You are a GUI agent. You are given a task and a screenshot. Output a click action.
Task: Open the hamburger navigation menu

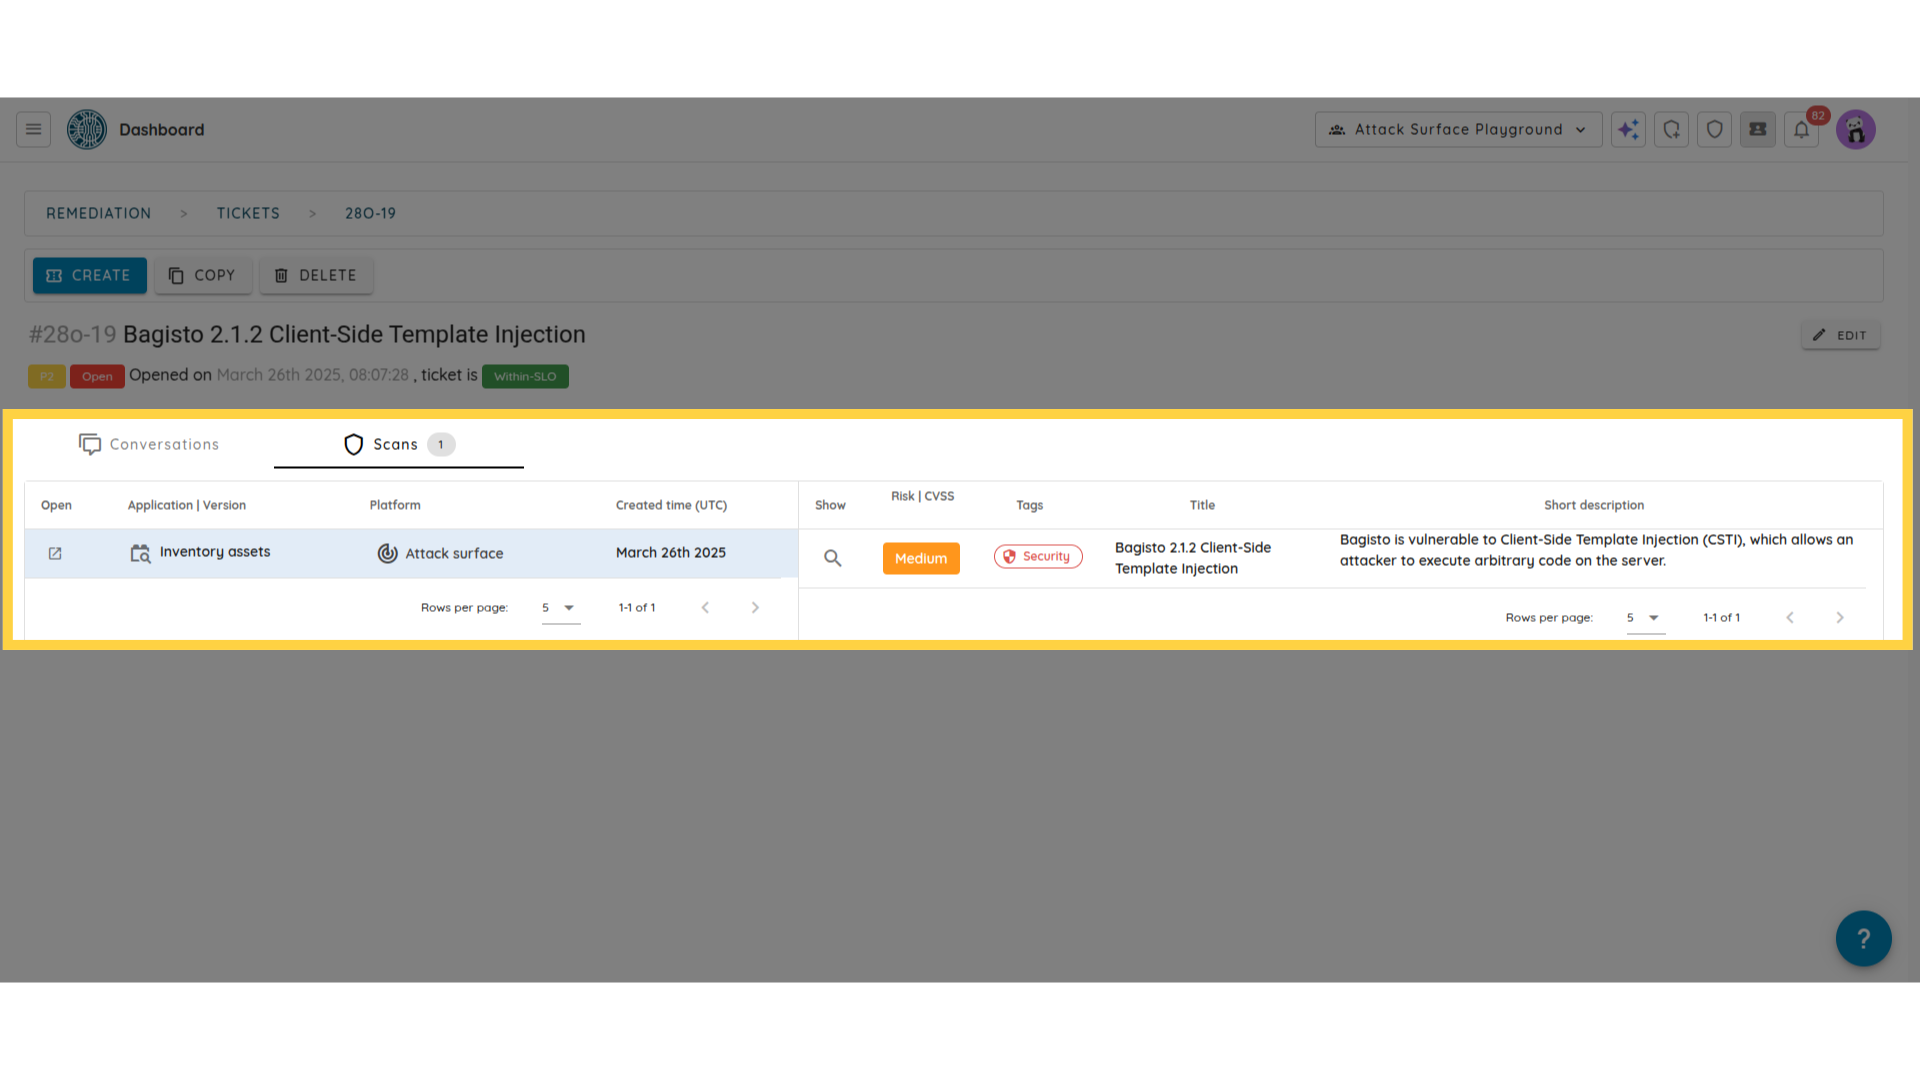pos(33,129)
